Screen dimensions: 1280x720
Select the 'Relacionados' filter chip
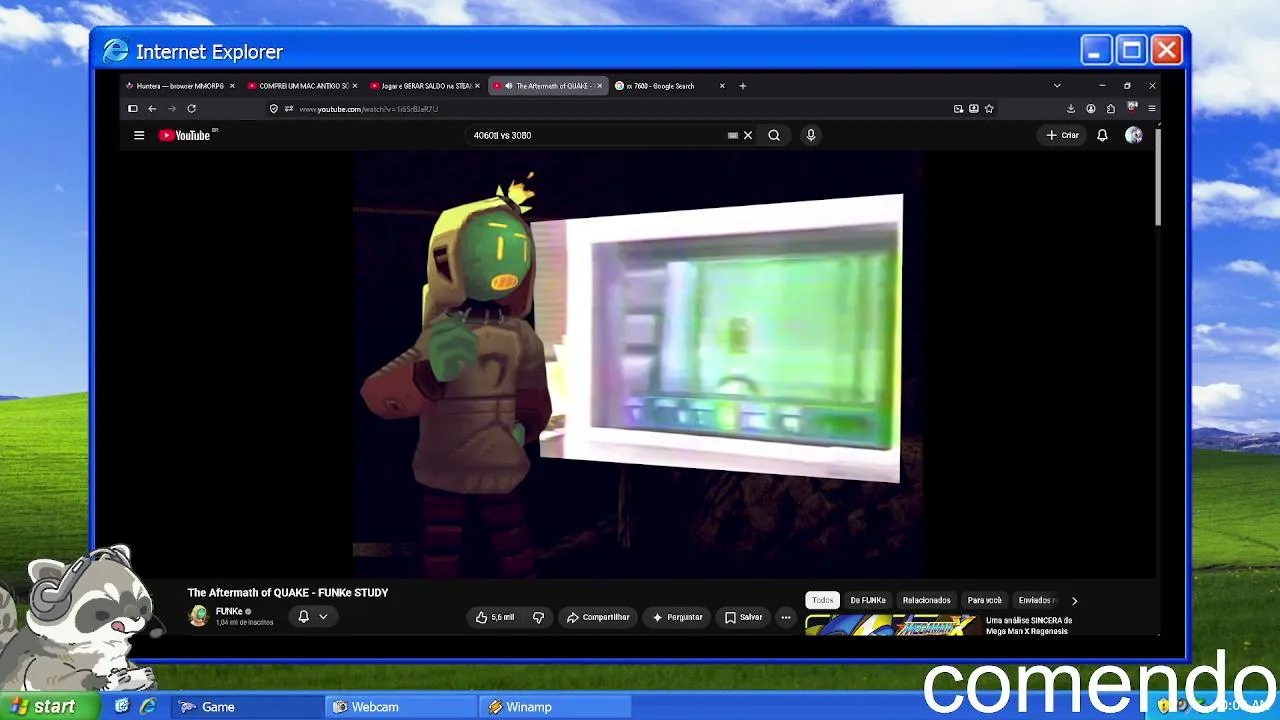[x=926, y=600]
